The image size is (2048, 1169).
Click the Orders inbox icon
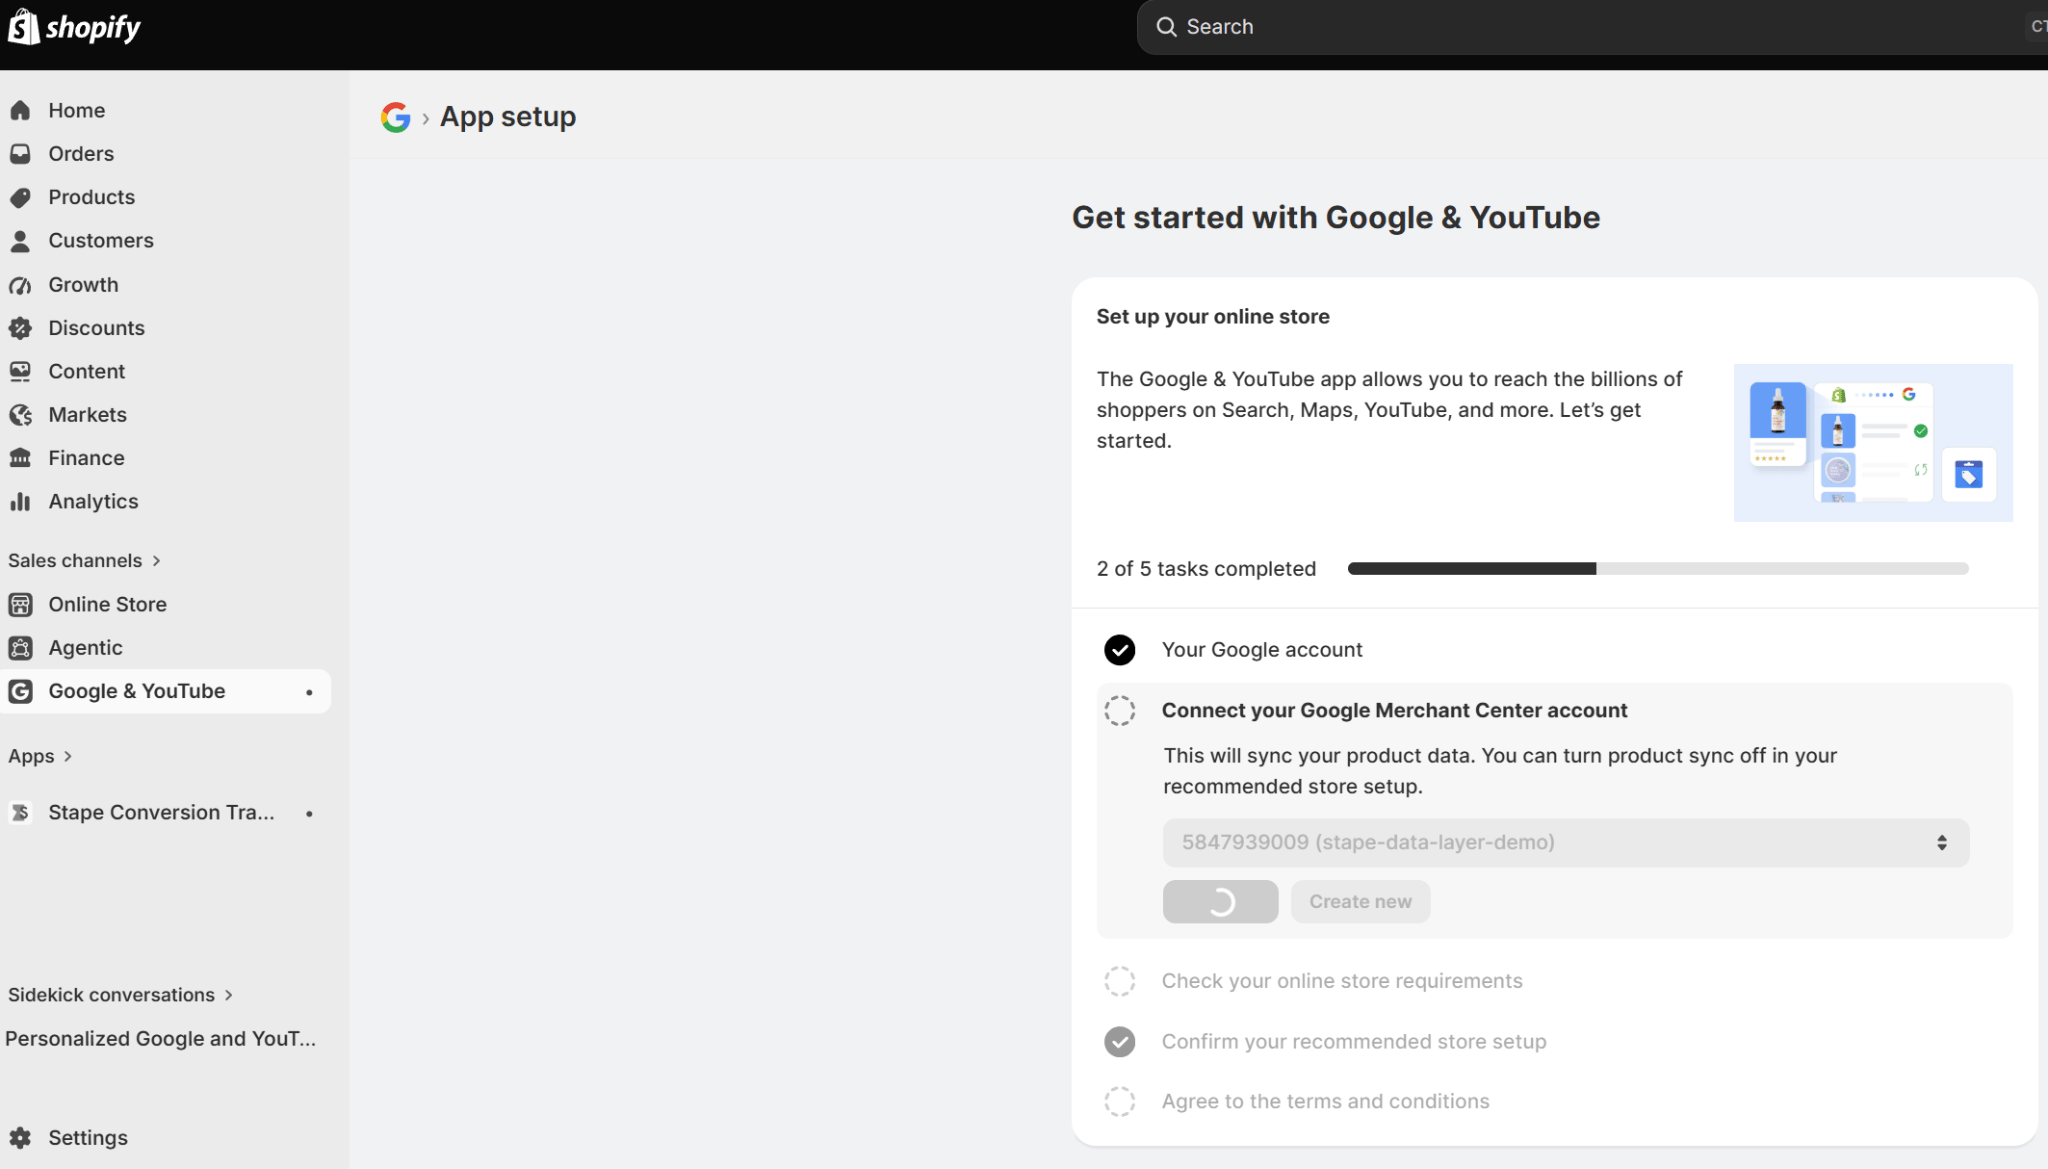coord(20,154)
